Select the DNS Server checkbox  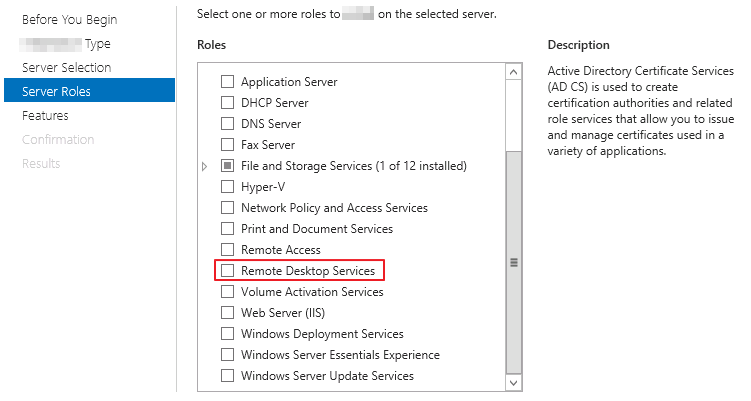click(228, 124)
